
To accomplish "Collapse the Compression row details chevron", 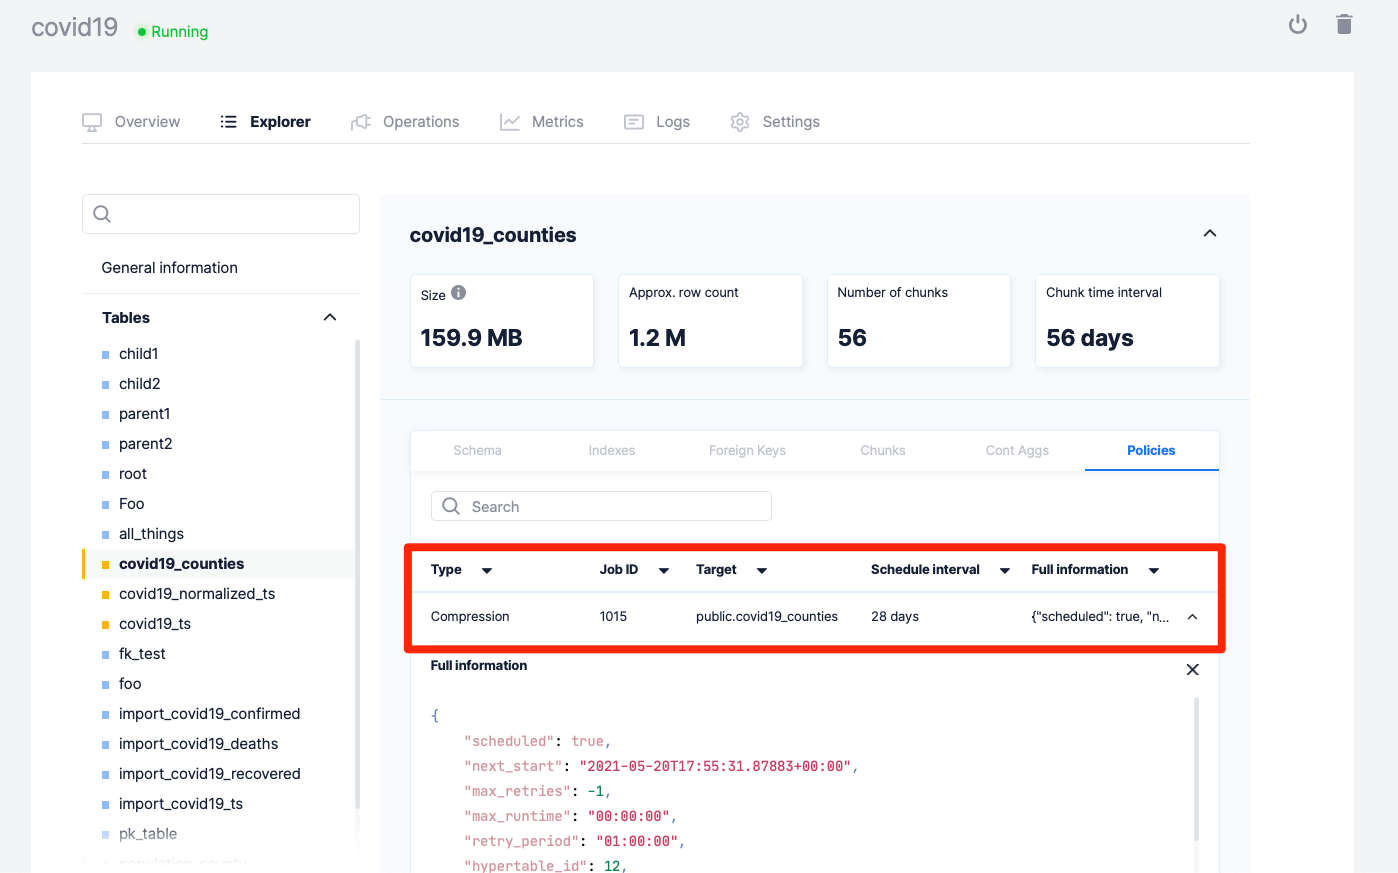I will (1192, 617).
